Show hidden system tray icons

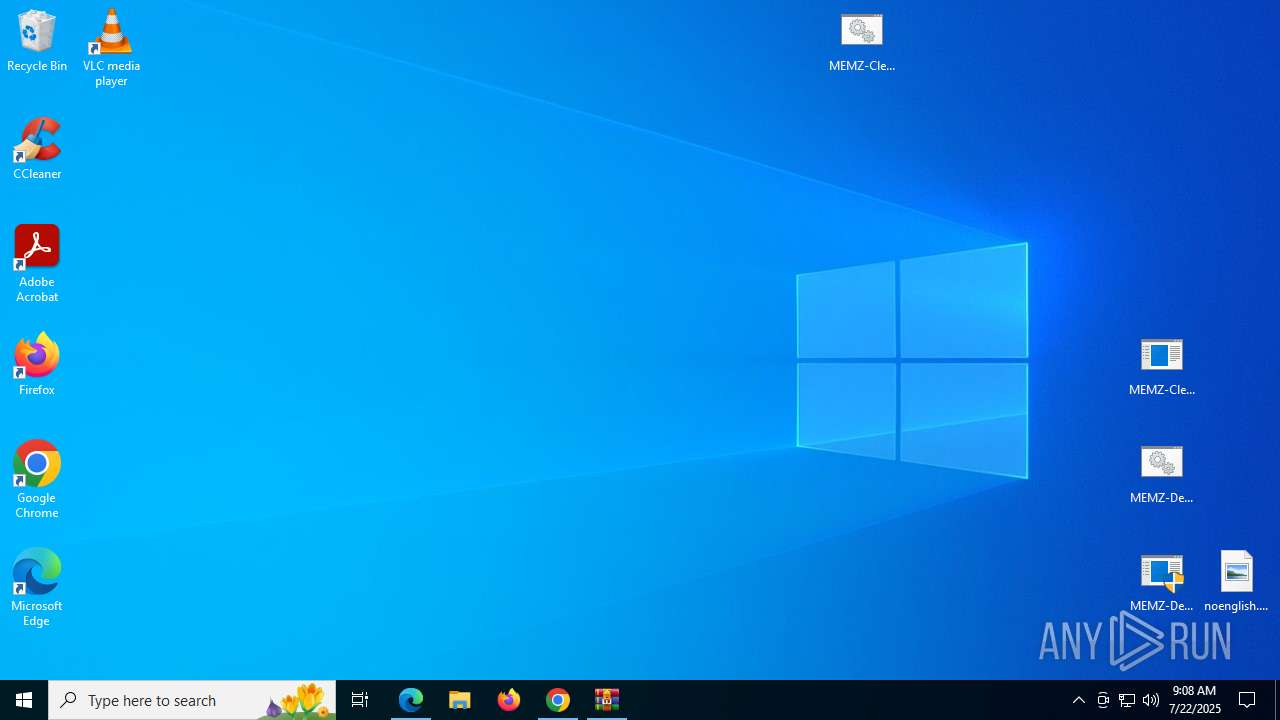pyautogui.click(x=1079, y=700)
